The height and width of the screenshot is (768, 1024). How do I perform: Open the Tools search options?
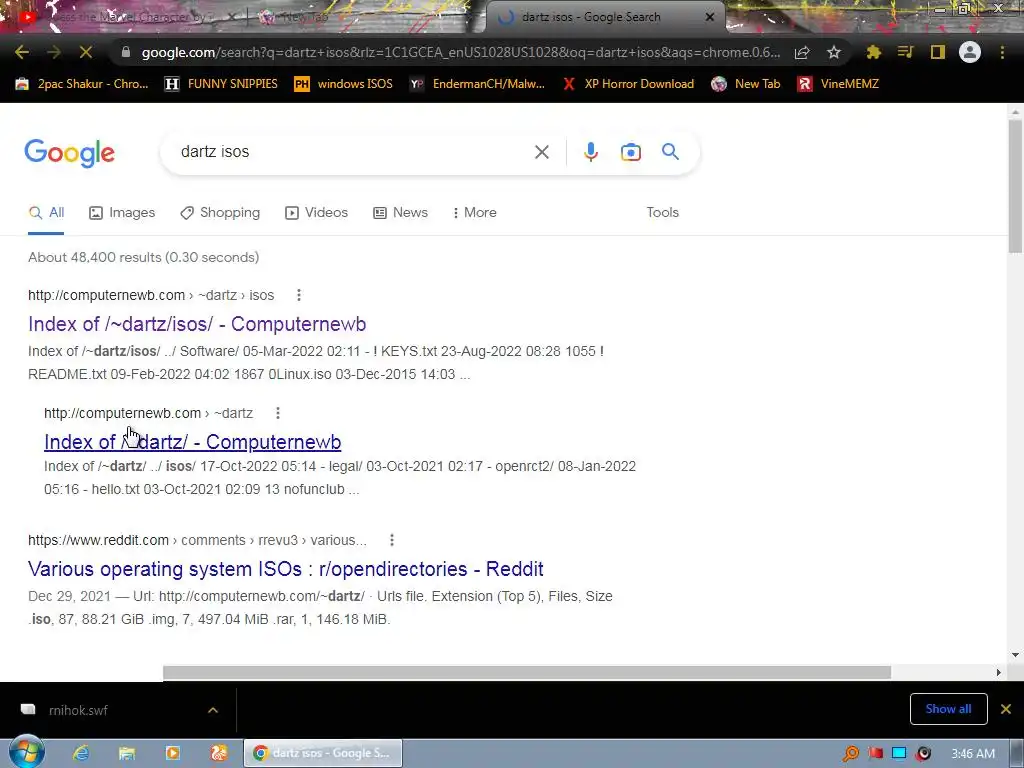663,212
